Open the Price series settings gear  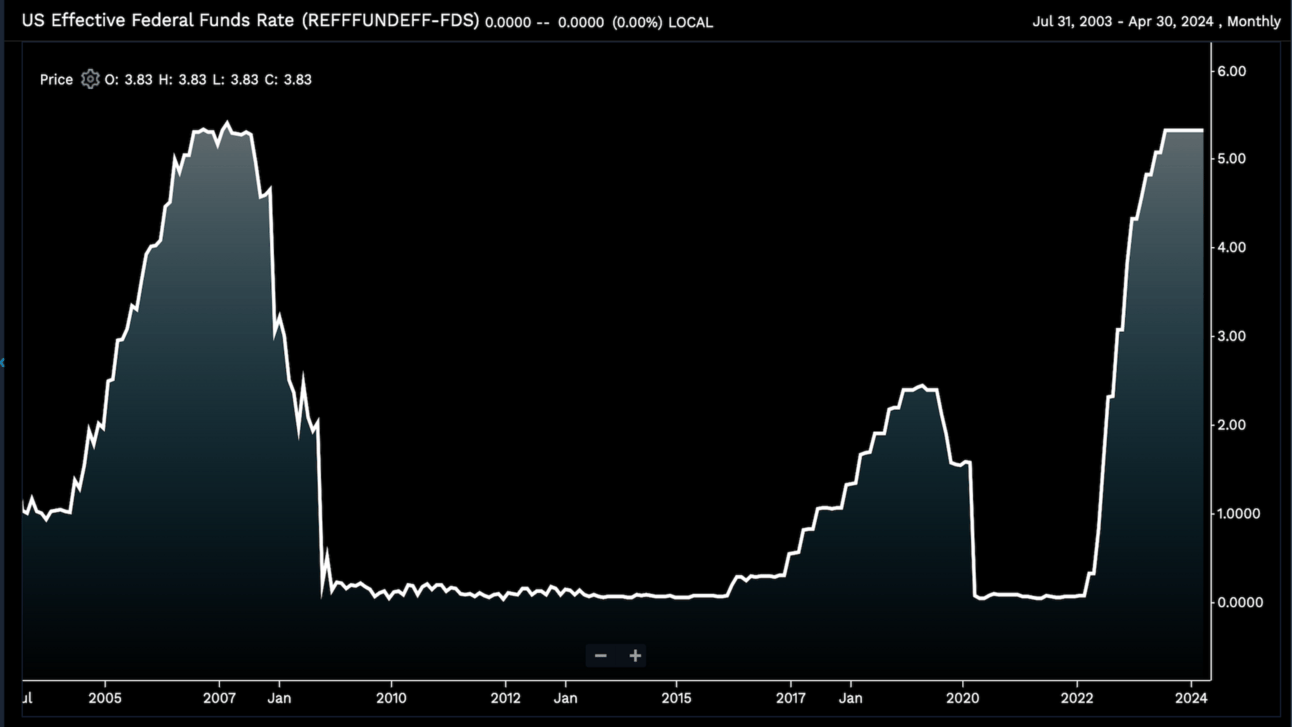point(90,79)
